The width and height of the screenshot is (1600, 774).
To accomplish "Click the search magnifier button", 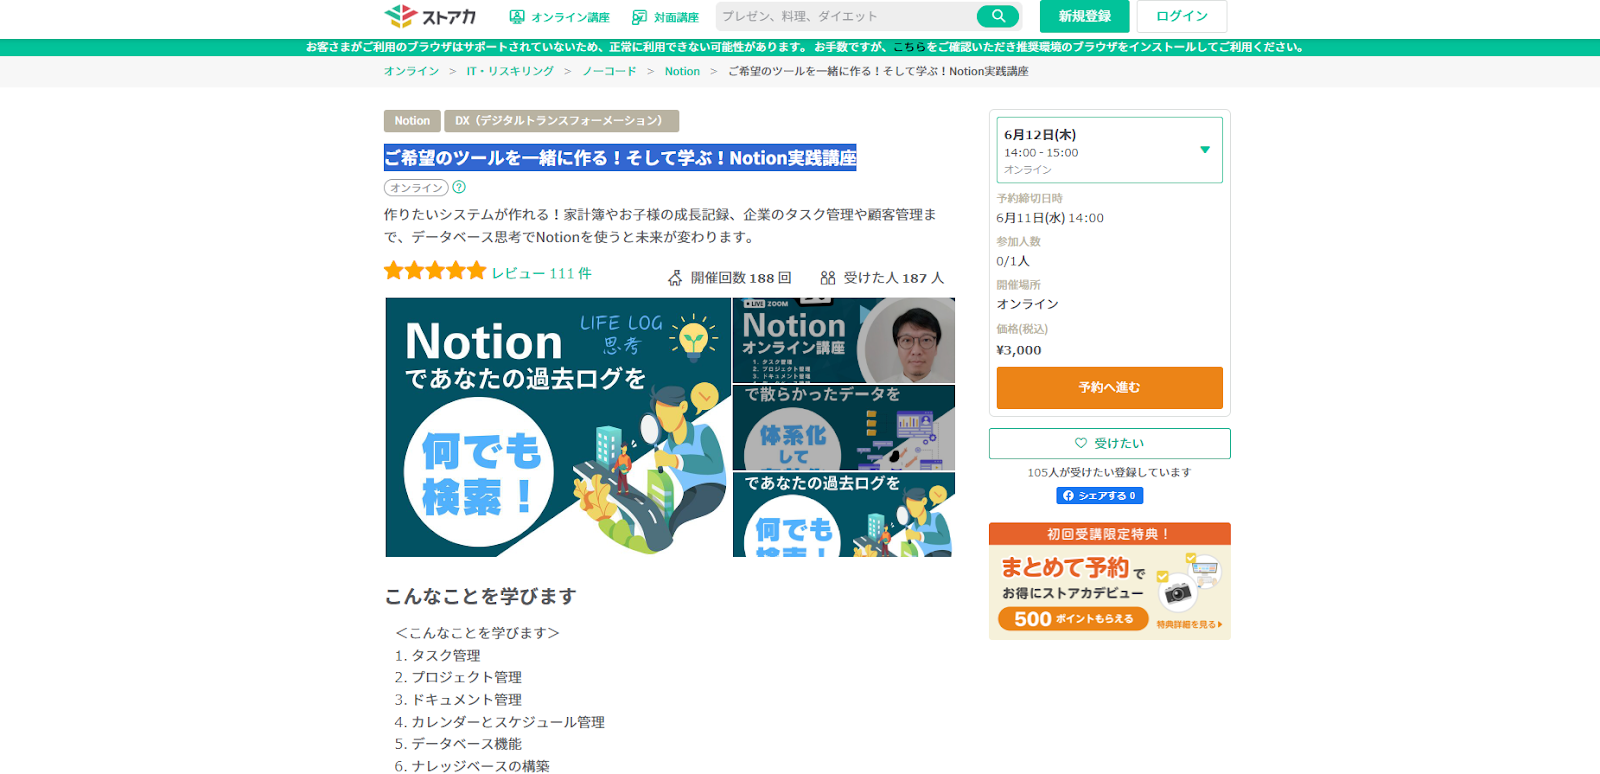I will (998, 16).
